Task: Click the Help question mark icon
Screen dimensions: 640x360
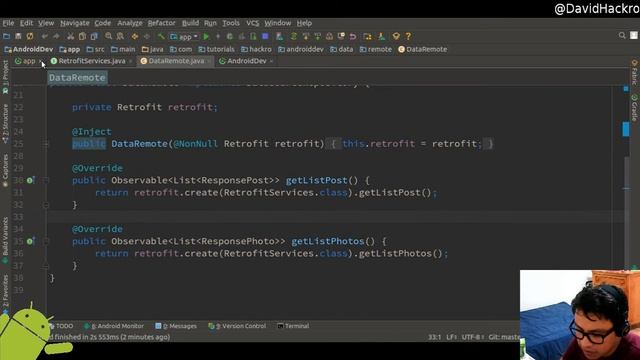Action: click(408, 36)
